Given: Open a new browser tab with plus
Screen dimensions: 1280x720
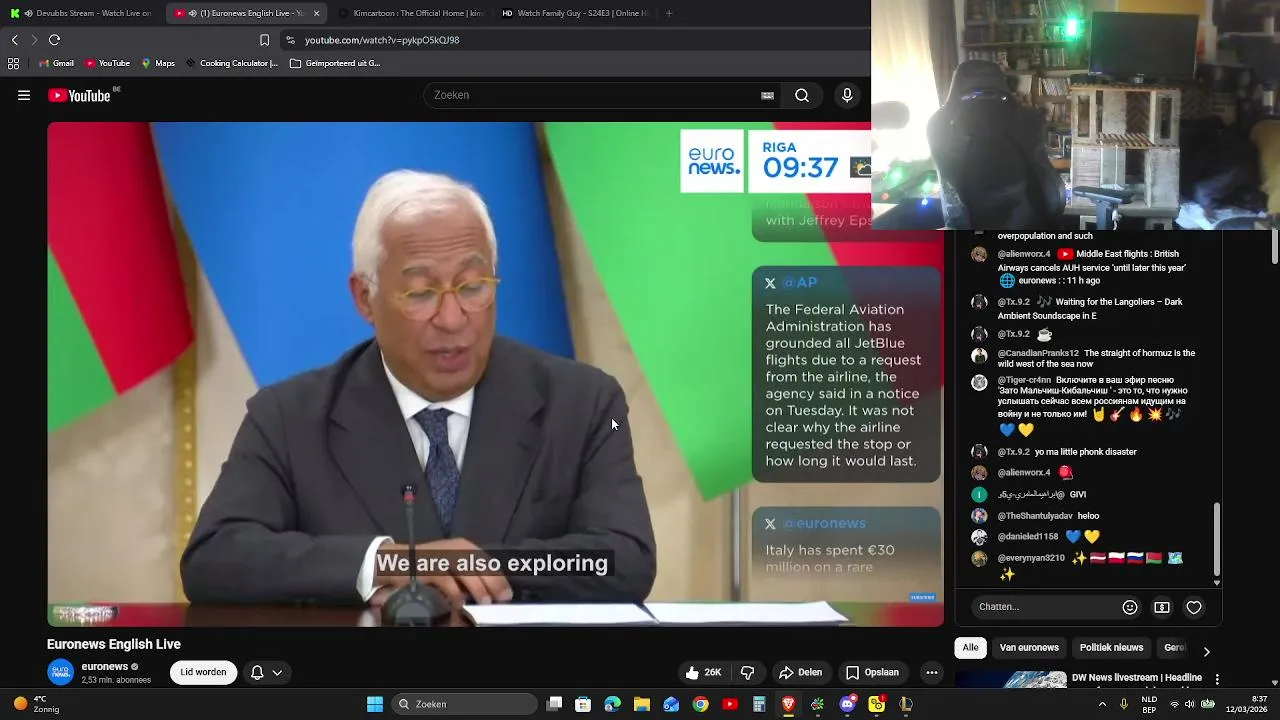Looking at the screenshot, I should (x=669, y=13).
